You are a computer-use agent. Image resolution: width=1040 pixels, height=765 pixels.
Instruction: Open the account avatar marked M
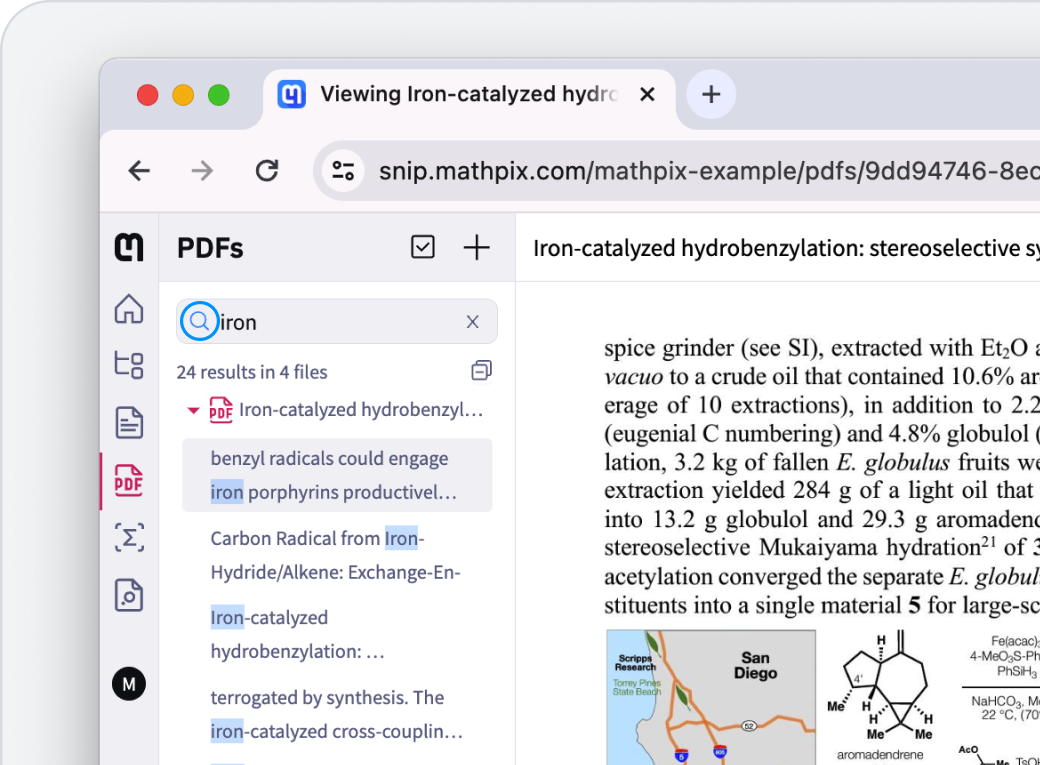click(129, 684)
